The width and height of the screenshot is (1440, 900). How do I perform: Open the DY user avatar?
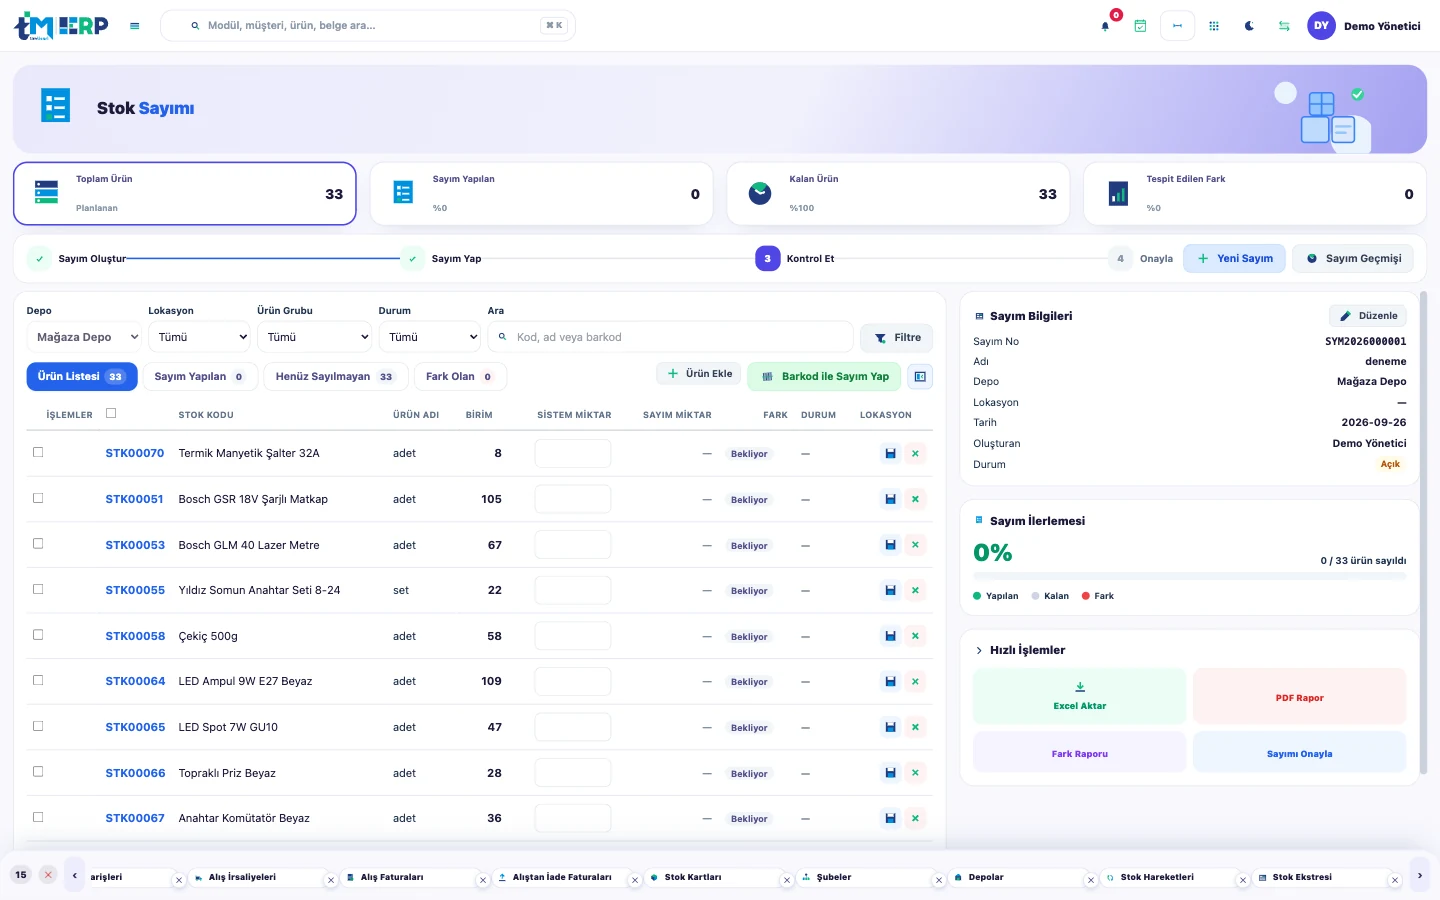point(1322,26)
